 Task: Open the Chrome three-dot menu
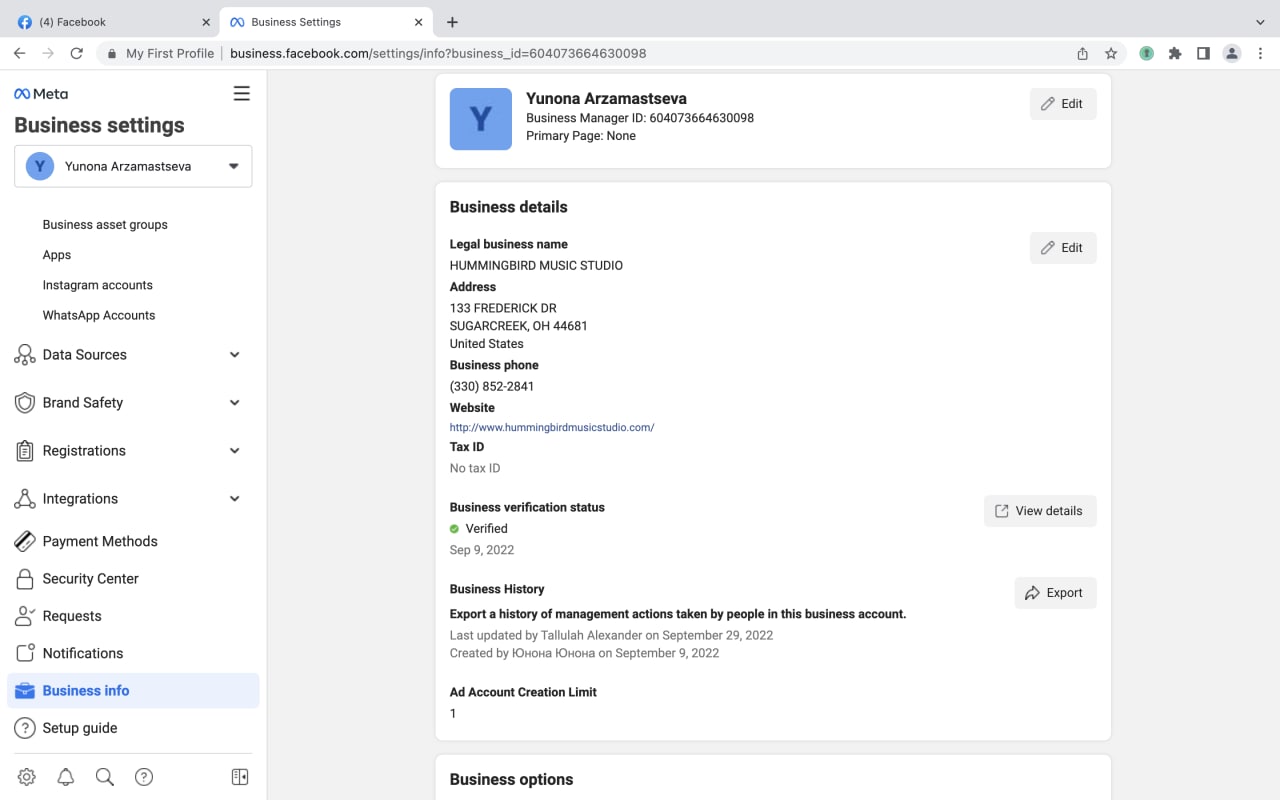click(x=1260, y=53)
